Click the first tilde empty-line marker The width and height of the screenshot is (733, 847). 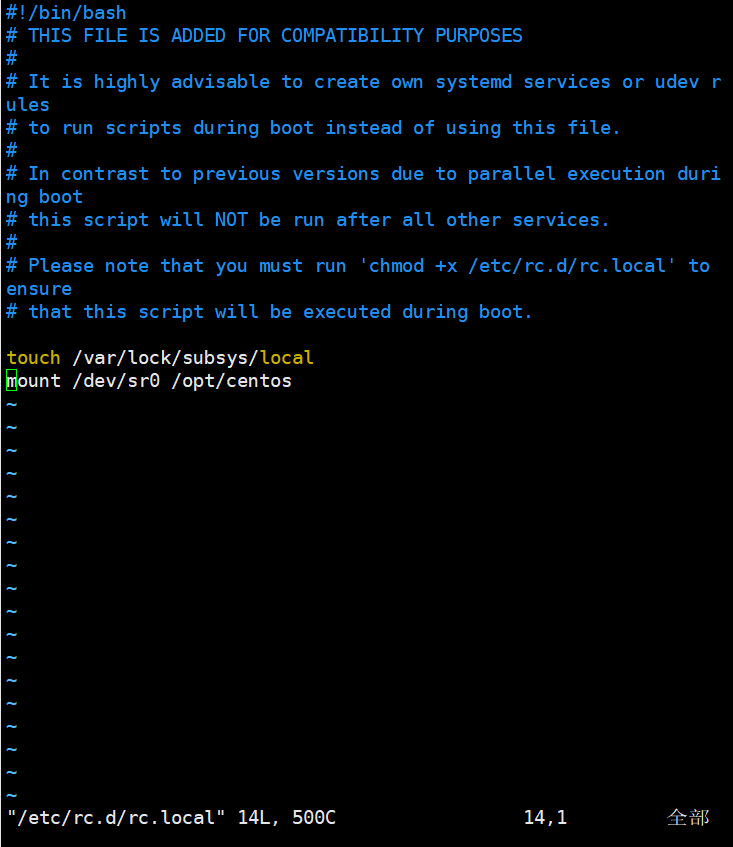11,405
